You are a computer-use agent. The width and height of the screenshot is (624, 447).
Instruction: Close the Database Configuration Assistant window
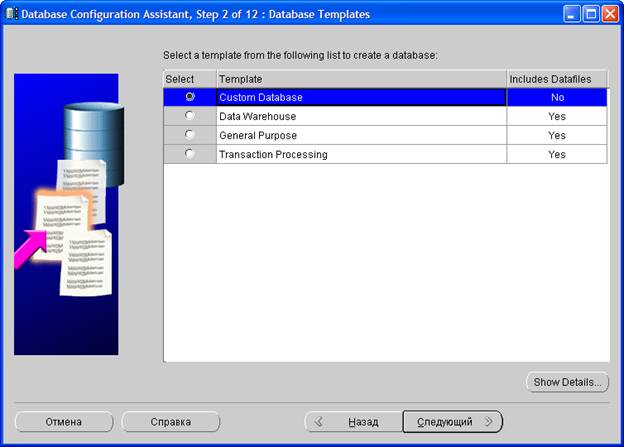[610, 14]
